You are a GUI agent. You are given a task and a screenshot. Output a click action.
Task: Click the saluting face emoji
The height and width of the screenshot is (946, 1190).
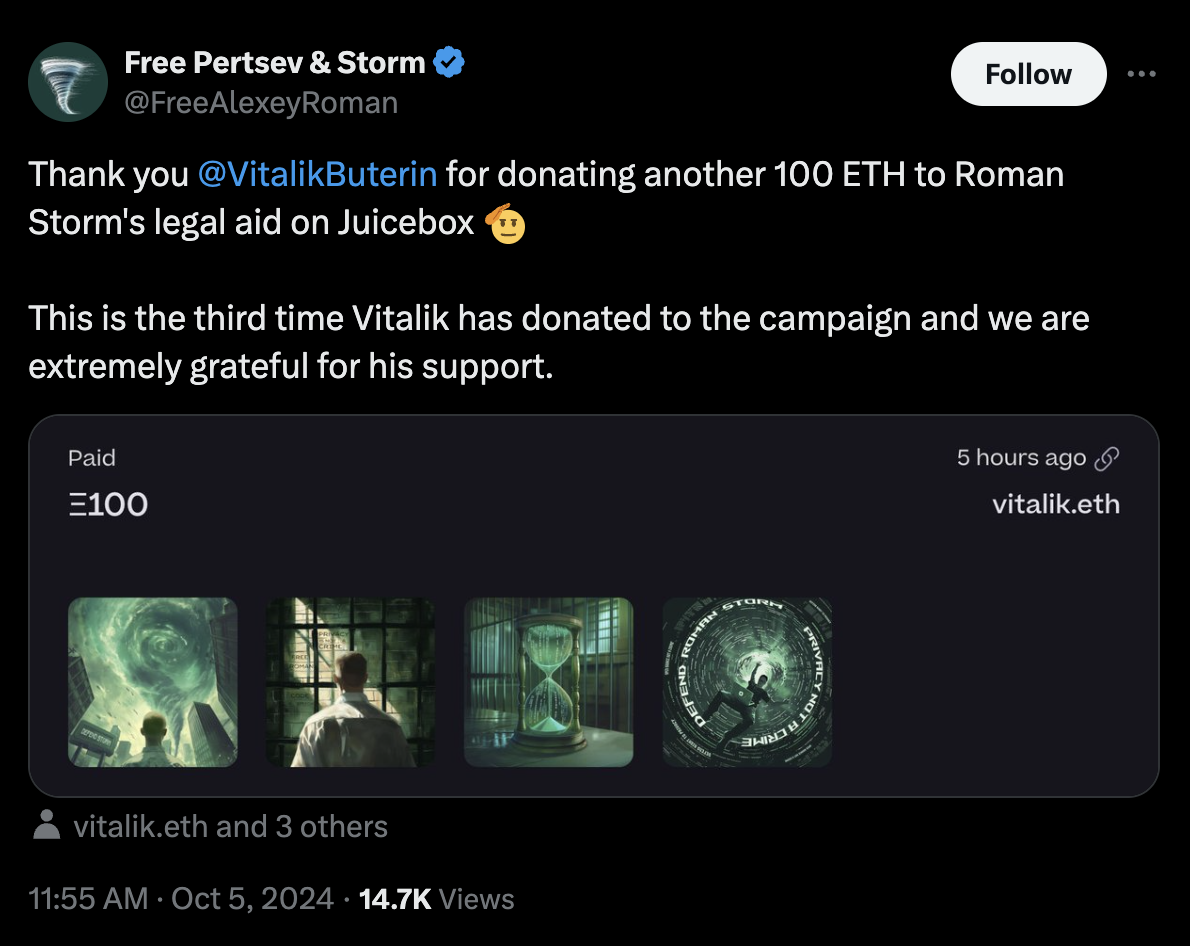tap(506, 224)
